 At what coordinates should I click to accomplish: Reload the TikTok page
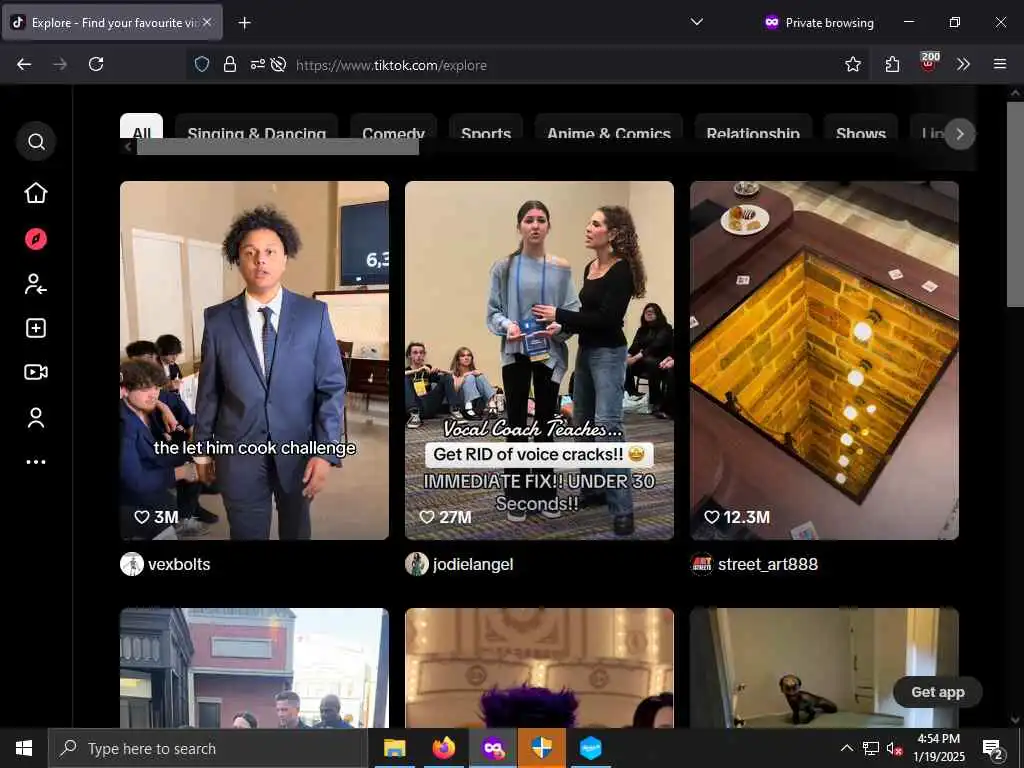96,64
